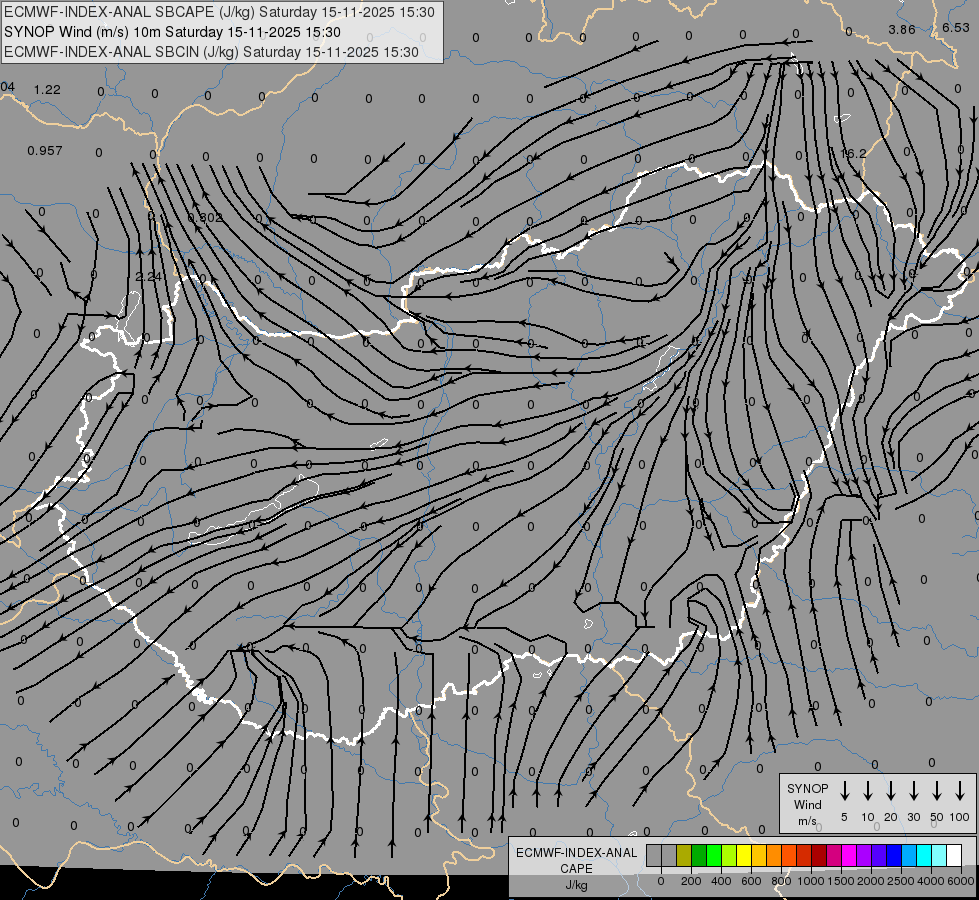The height and width of the screenshot is (900, 979).
Task: Click the 1.22 value on the map
Action: click(x=47, y=90)
